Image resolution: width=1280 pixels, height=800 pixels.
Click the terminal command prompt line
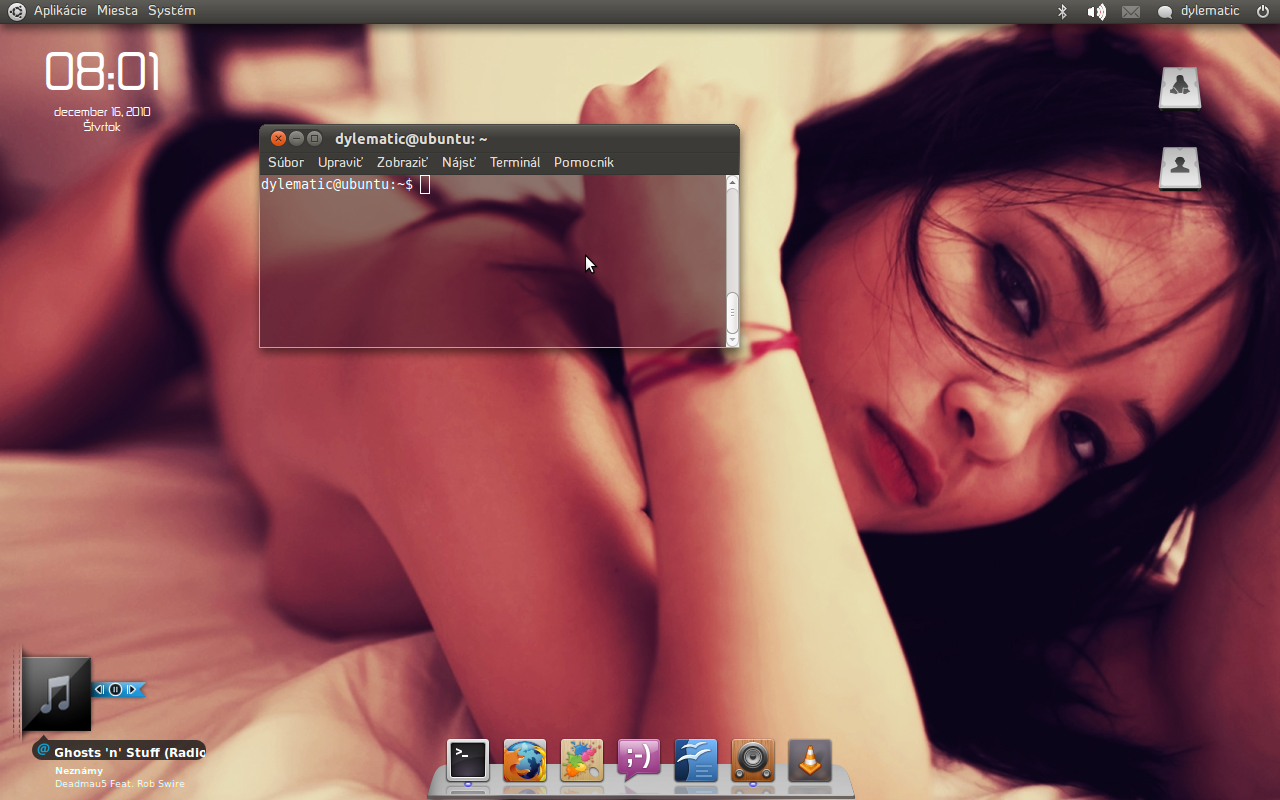(x=345, y=184)
